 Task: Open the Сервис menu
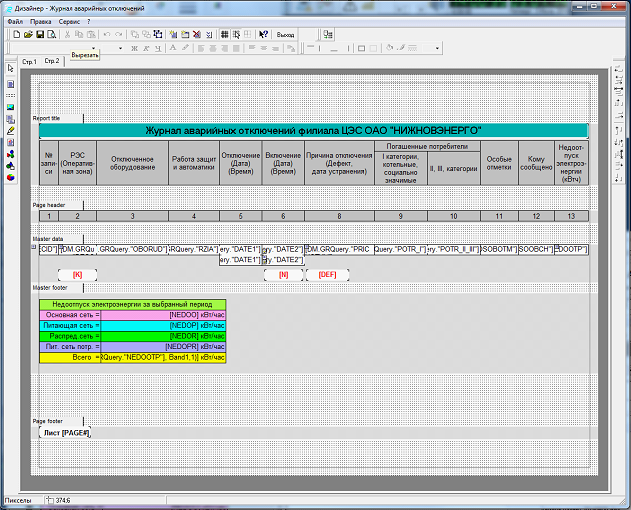click(x=70, y=20)
